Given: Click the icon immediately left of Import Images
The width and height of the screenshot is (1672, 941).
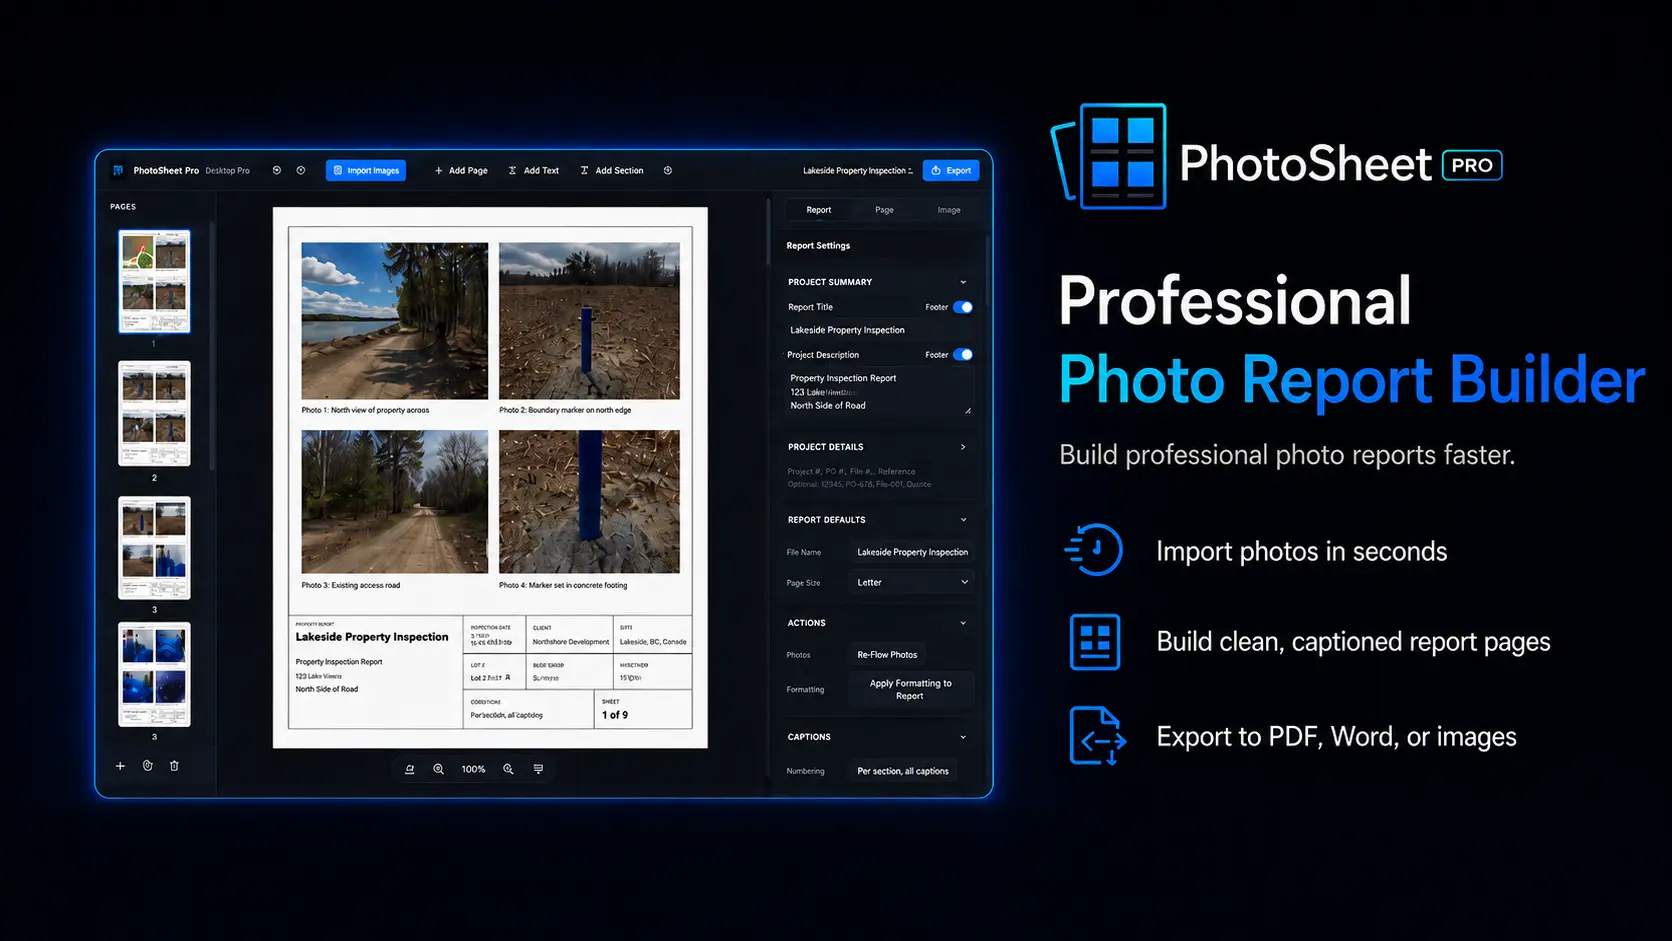Looking at the screenshot, I should coord(301,170).
